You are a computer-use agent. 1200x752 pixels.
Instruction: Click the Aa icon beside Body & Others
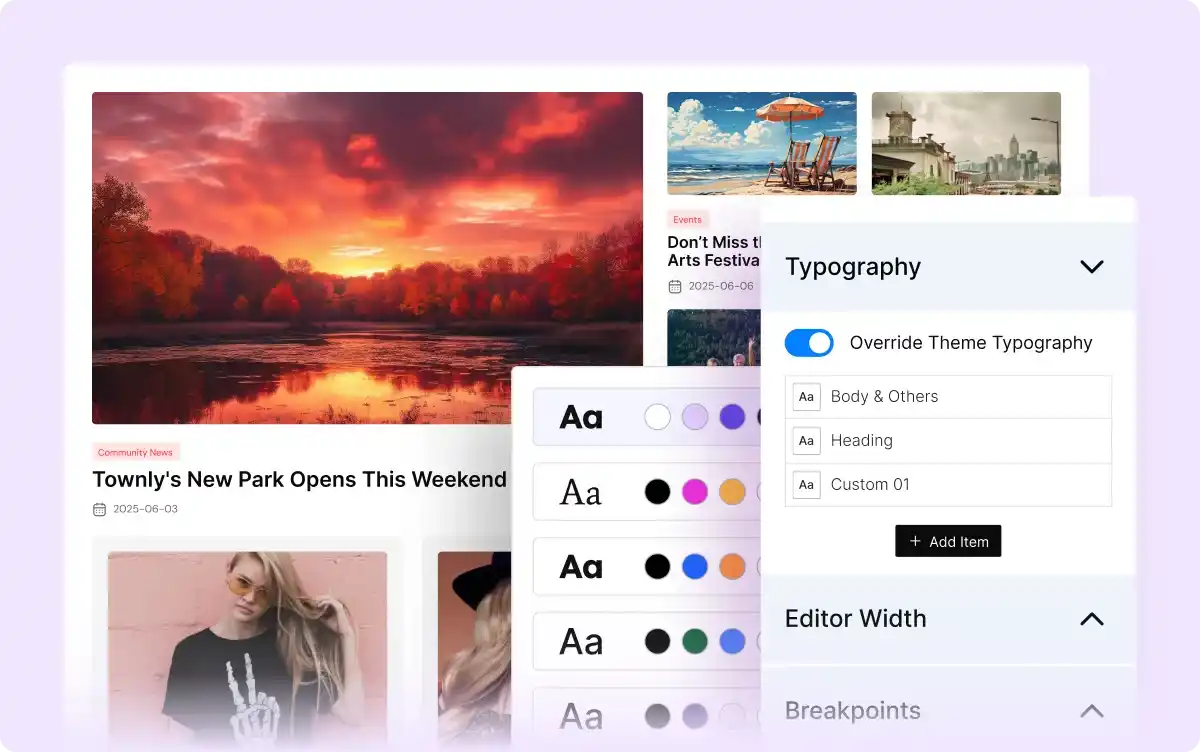coord(806,397)
